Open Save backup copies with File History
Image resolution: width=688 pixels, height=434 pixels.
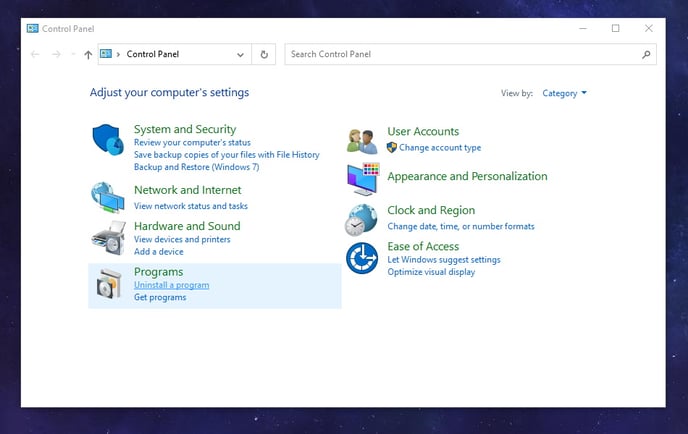[226, 155]
